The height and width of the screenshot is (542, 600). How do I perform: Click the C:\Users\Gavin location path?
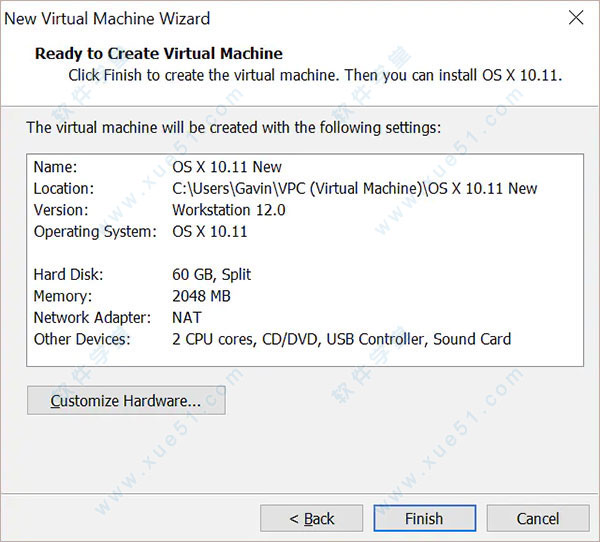[x=354, y=188]
